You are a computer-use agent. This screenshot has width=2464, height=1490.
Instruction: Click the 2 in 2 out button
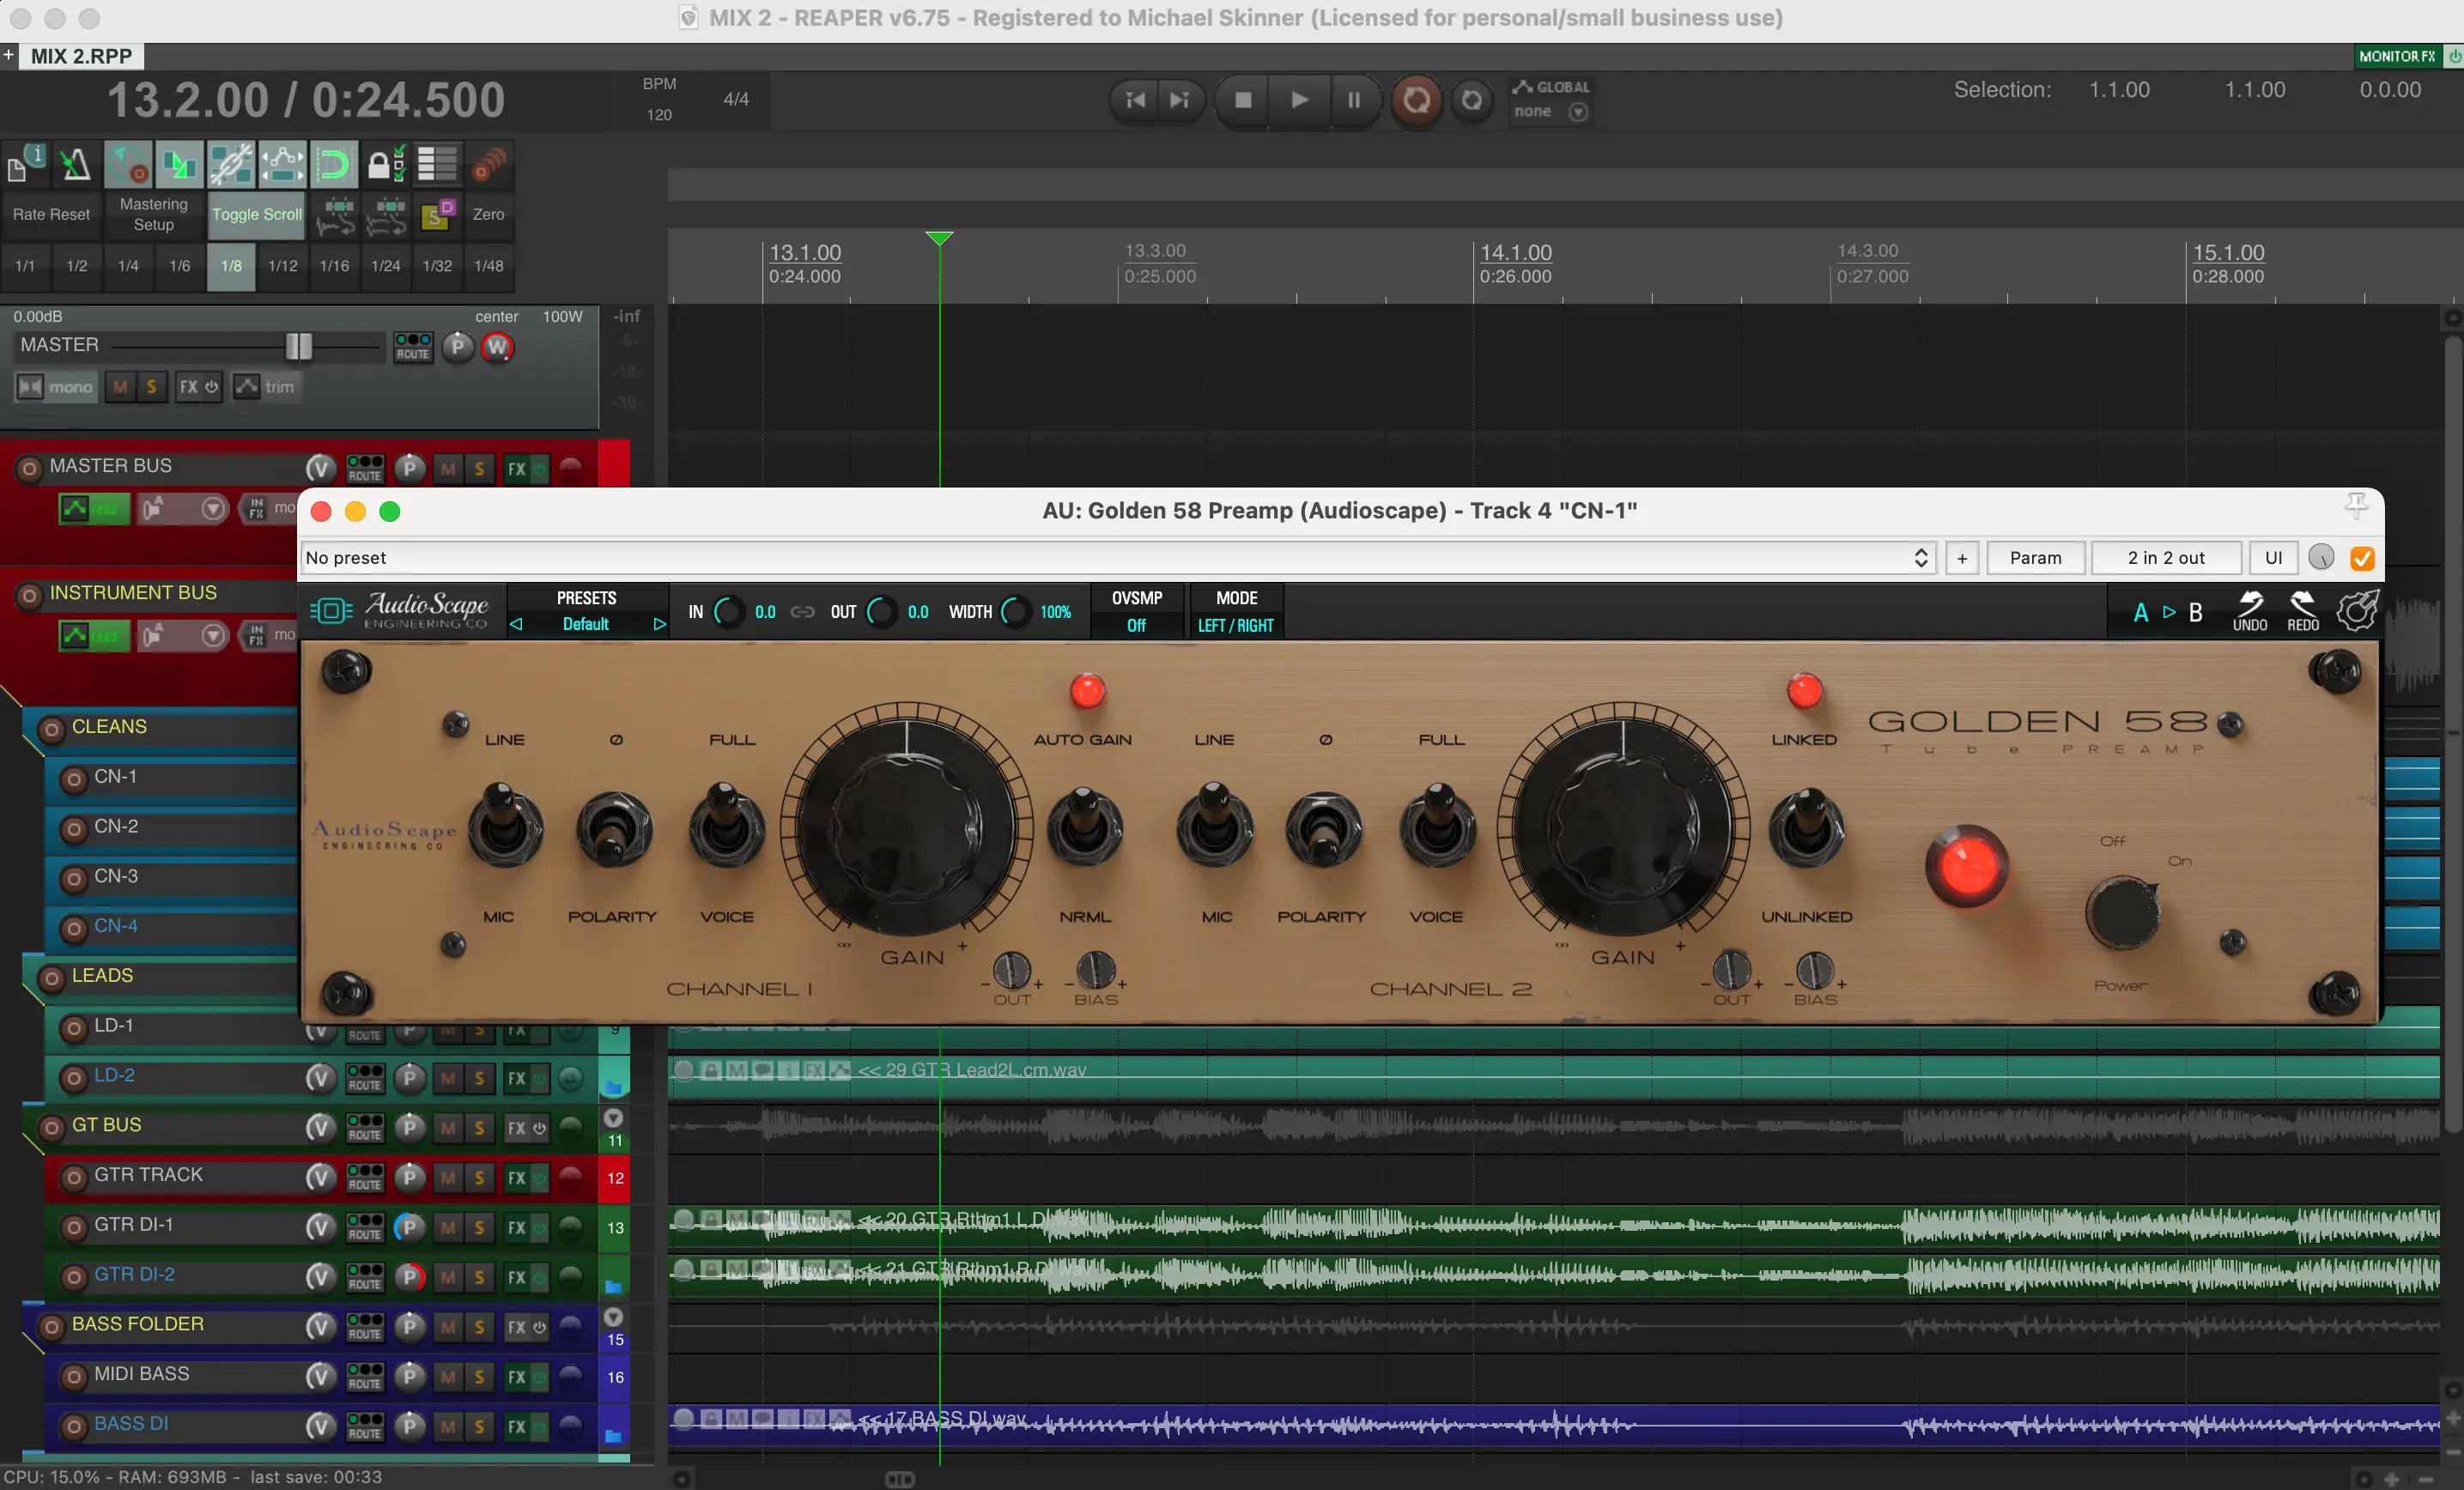pyautogui.click(x=2167, y=557)
